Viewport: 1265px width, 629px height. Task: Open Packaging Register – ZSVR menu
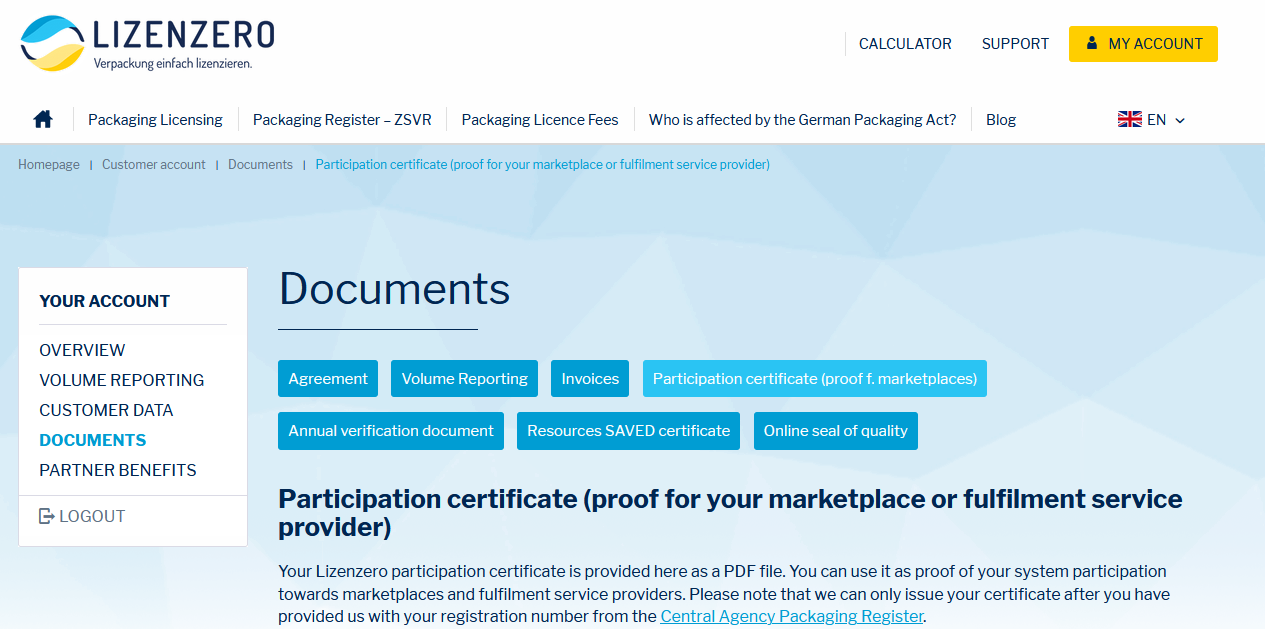[342, 120]
